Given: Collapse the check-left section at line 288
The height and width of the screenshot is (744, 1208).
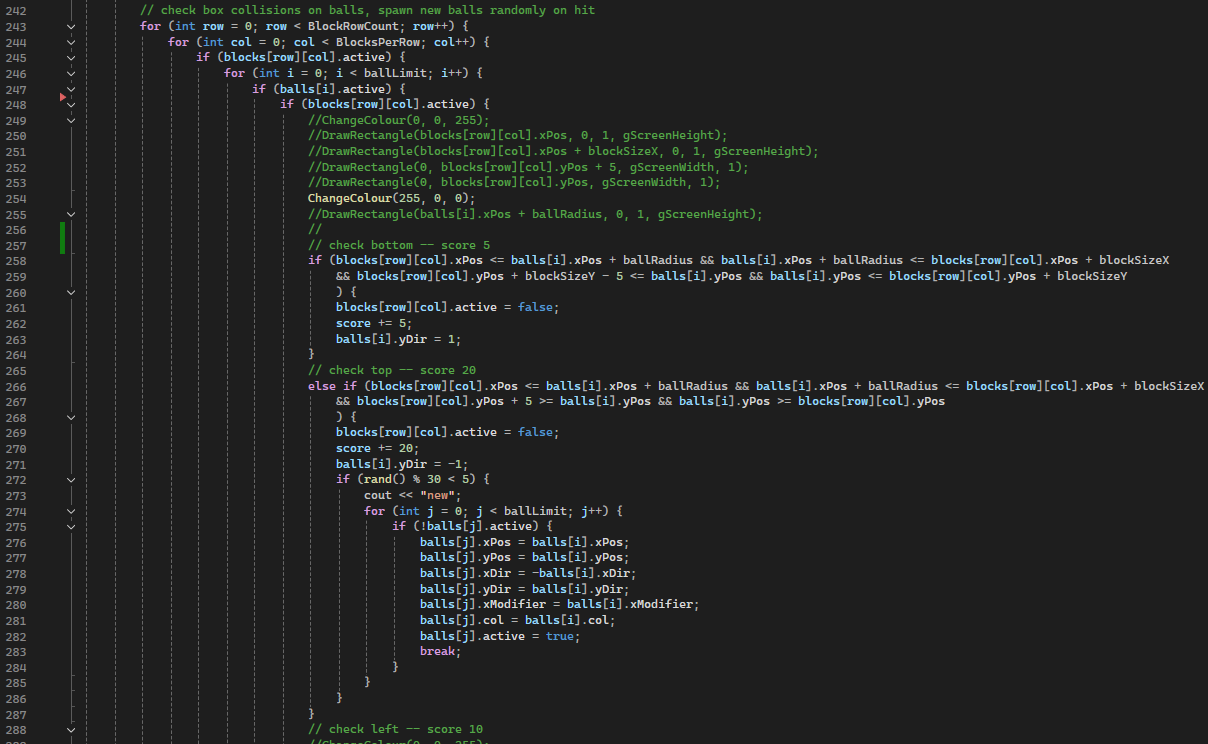Looking at the screenshot, I should (71, 730).
